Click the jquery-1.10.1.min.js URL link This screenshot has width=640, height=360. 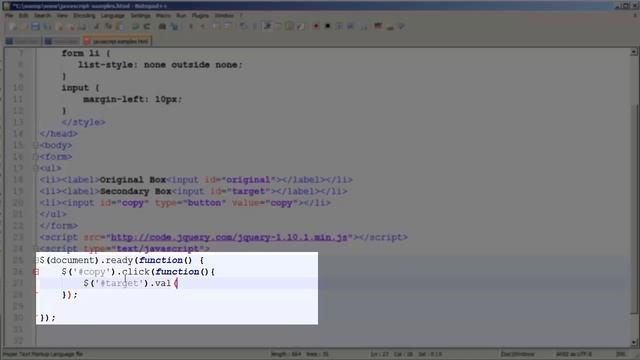click(229, 237)
